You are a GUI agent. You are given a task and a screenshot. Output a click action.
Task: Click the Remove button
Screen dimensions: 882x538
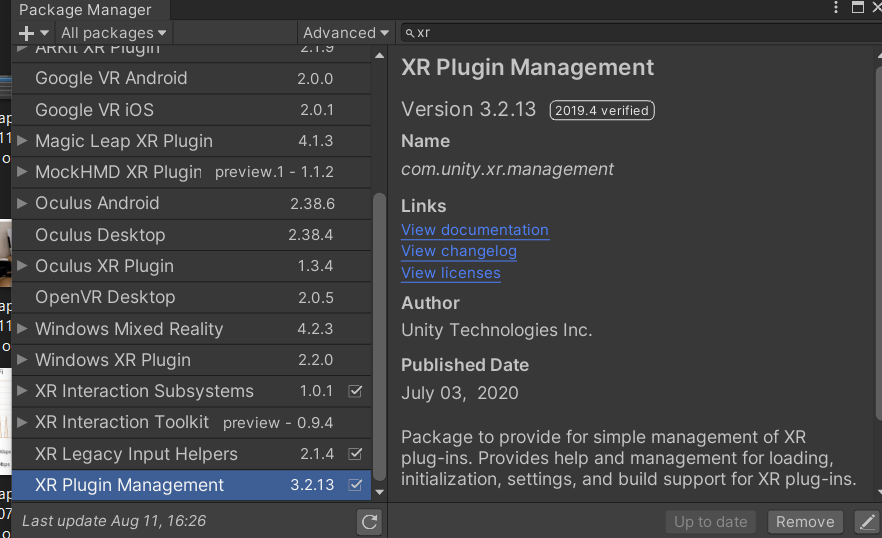(x=805, y=522)
